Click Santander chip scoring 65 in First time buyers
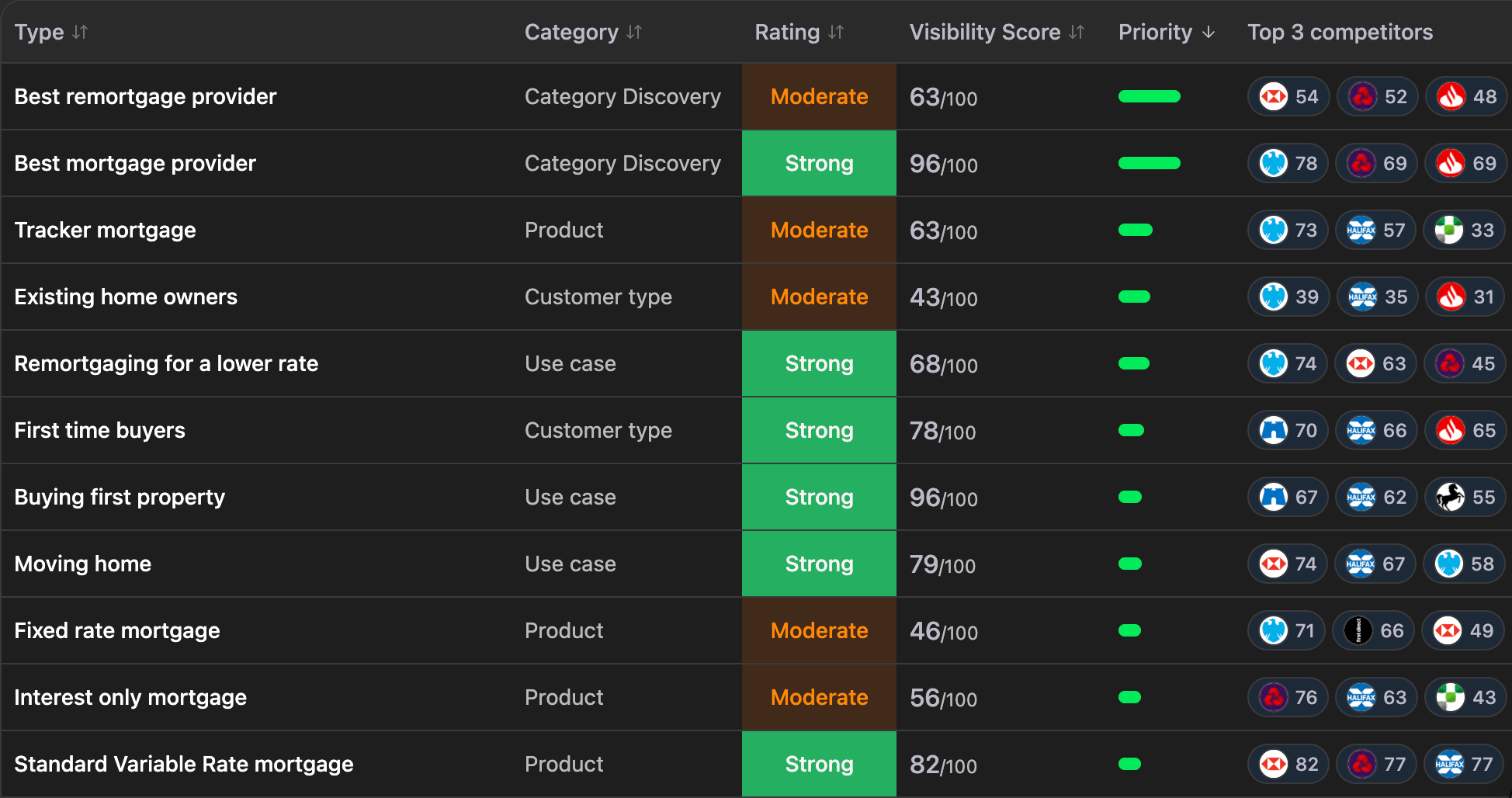The width and height of the screenshot is (1512, 798). click(x=1466, y=431)
